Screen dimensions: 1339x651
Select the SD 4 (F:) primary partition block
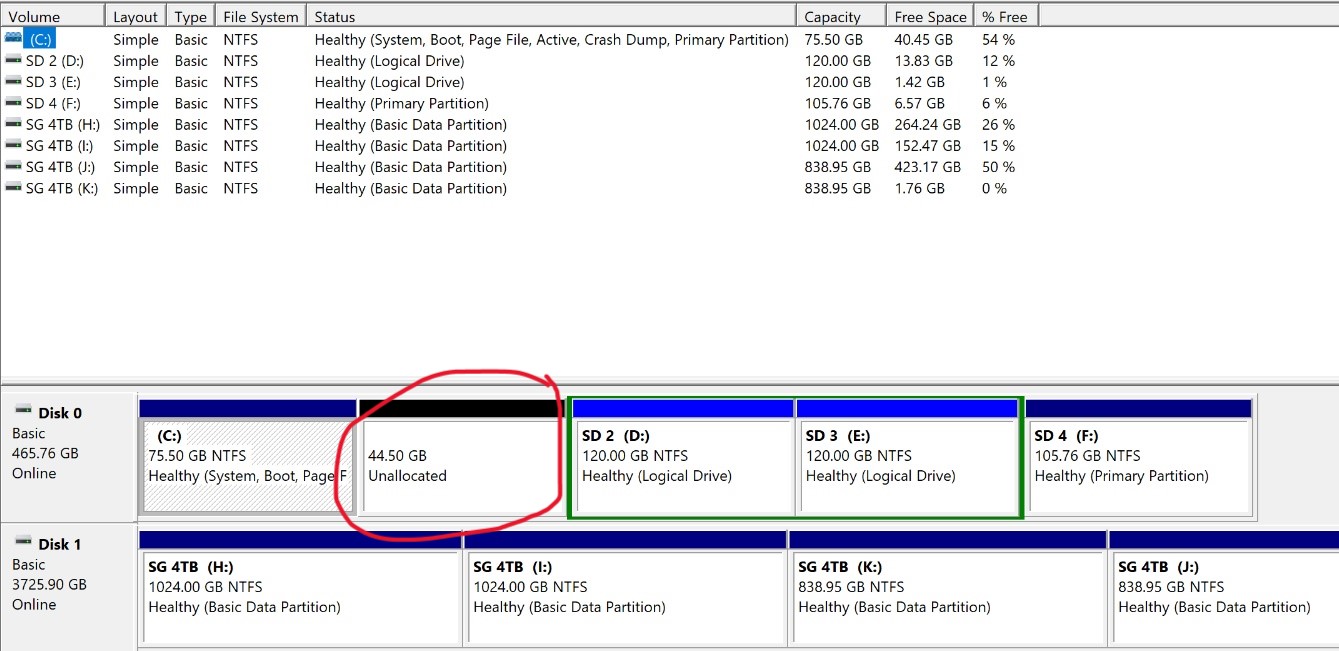(1139, 465)
